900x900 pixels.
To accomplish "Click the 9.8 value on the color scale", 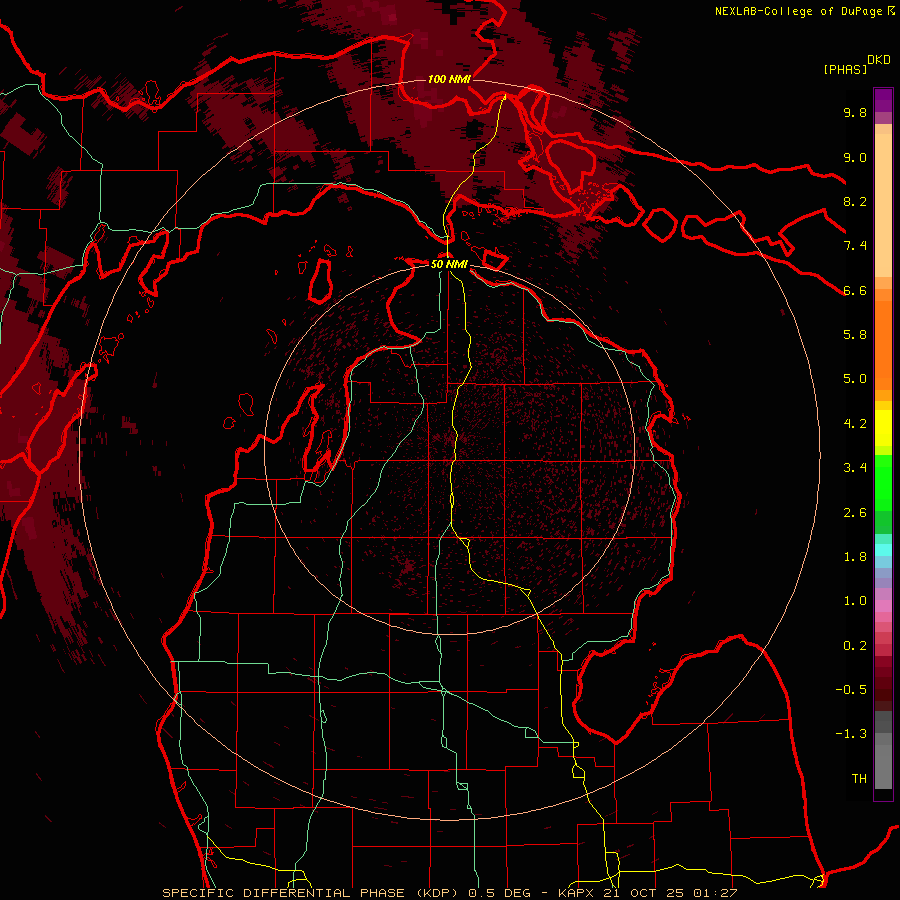I will [855, 112].
